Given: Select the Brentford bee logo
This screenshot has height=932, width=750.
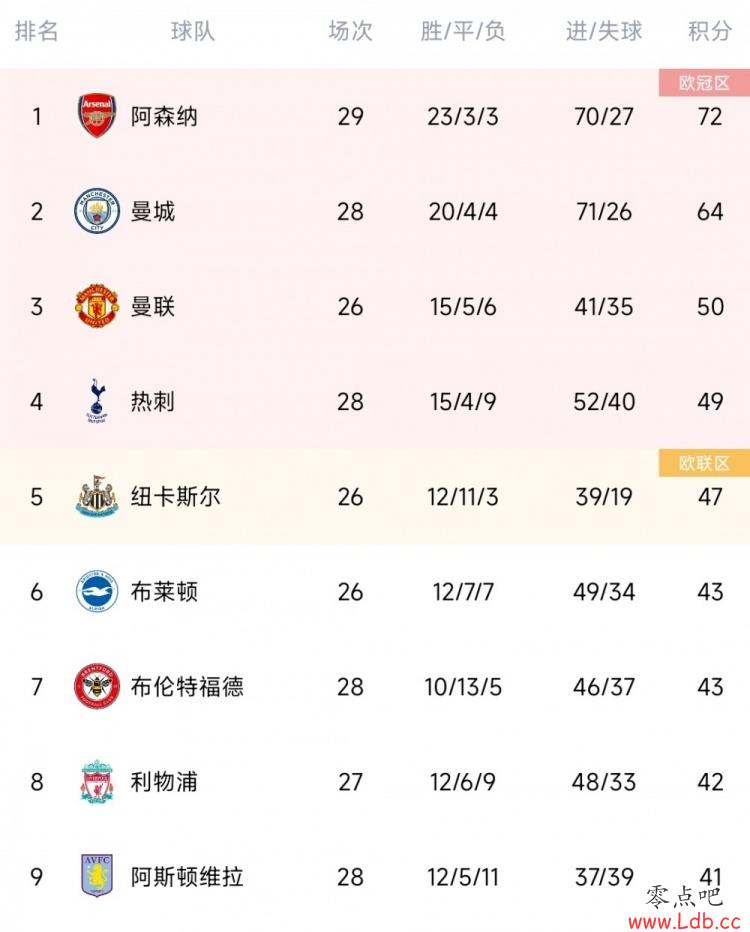Looking at the screenshot, I should pos(97,687).
